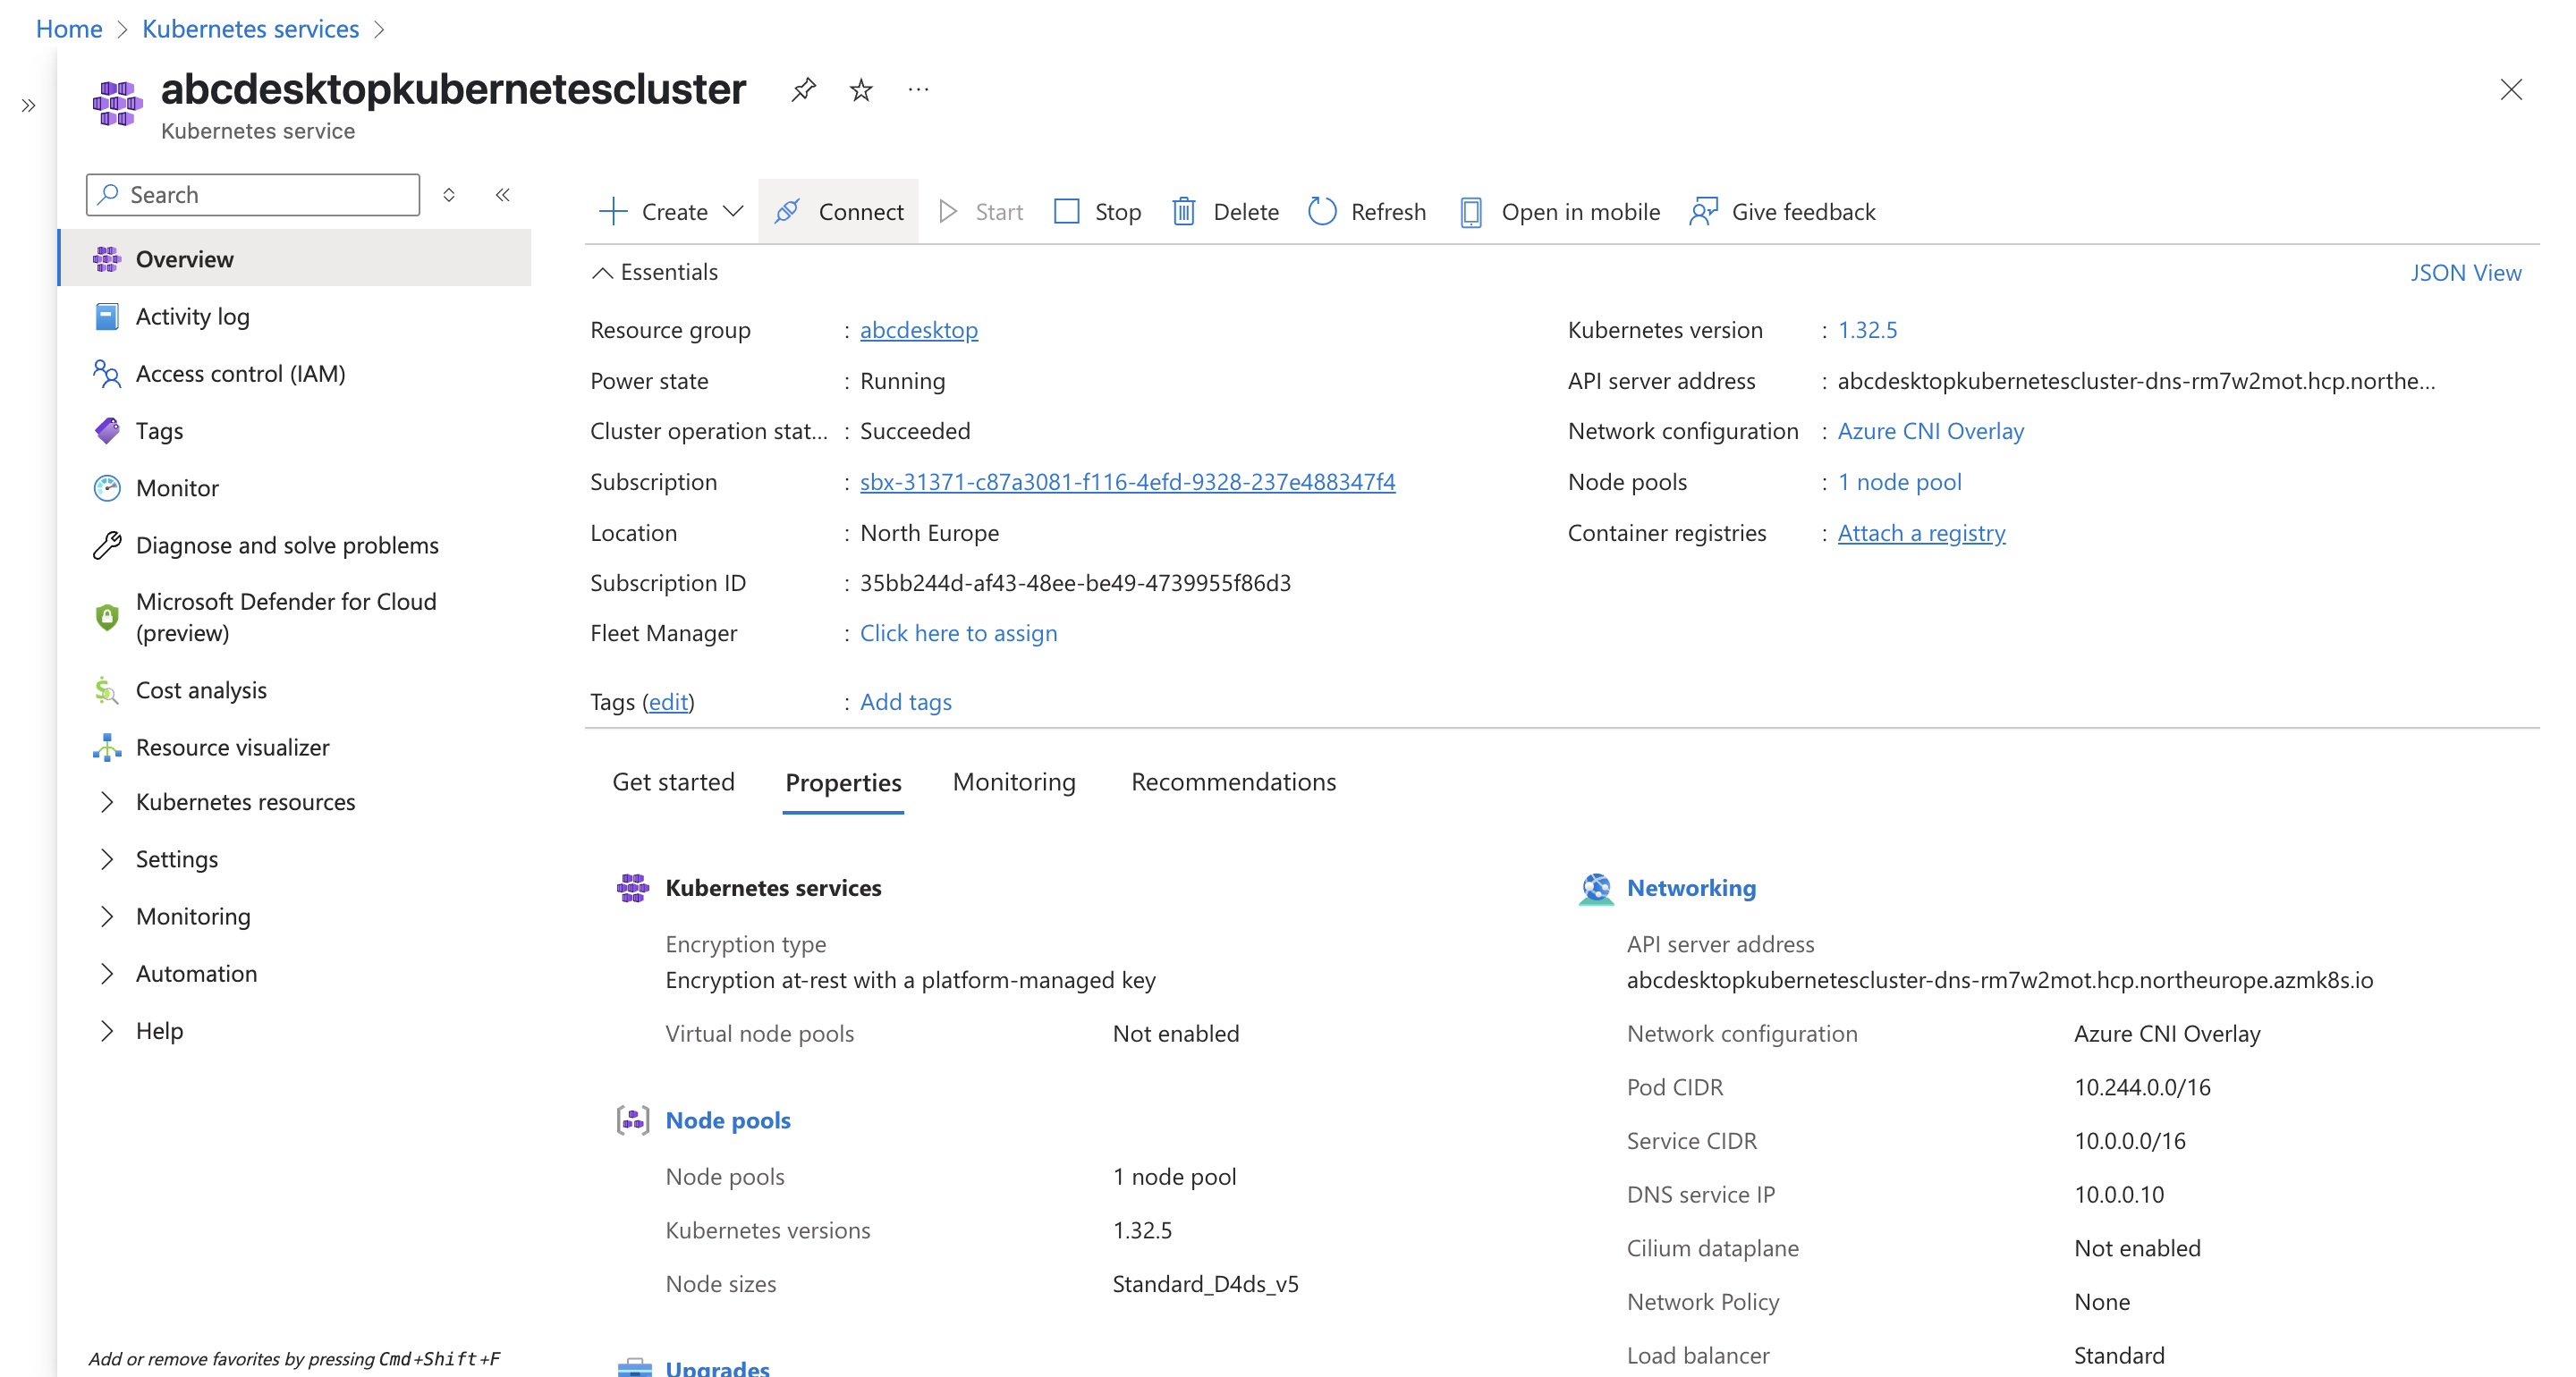Click the Attach a registry link
The width and height of the screenshot is (2576, 1377).
pos(1920,533)
